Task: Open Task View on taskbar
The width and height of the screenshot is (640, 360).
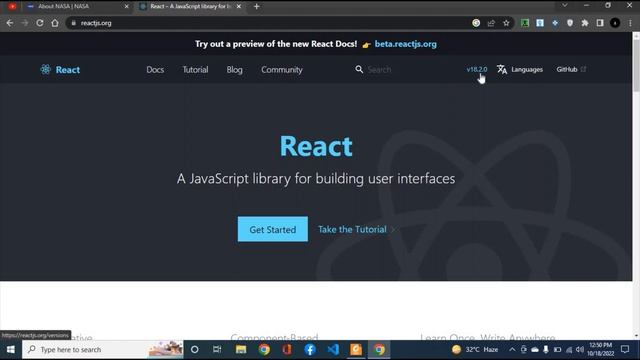Action: 217,349
